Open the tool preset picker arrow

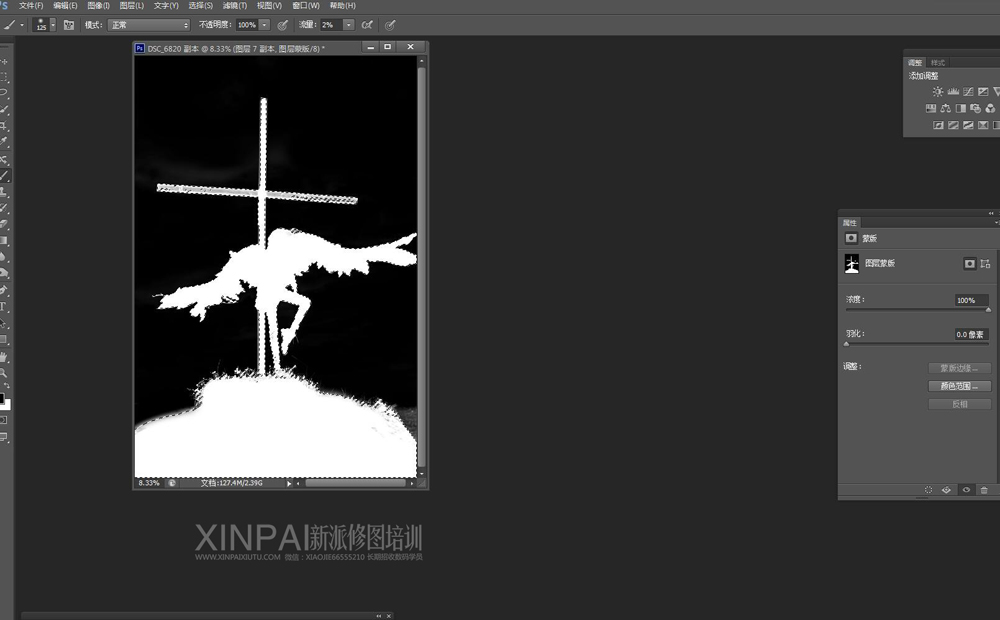click(22, 25)
